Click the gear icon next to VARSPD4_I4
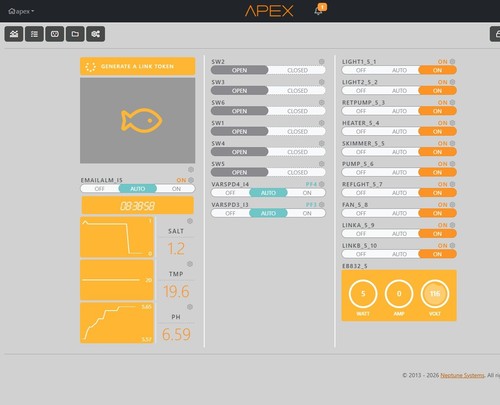This screenshot has height=405, width=500. (x=322, y=184)
